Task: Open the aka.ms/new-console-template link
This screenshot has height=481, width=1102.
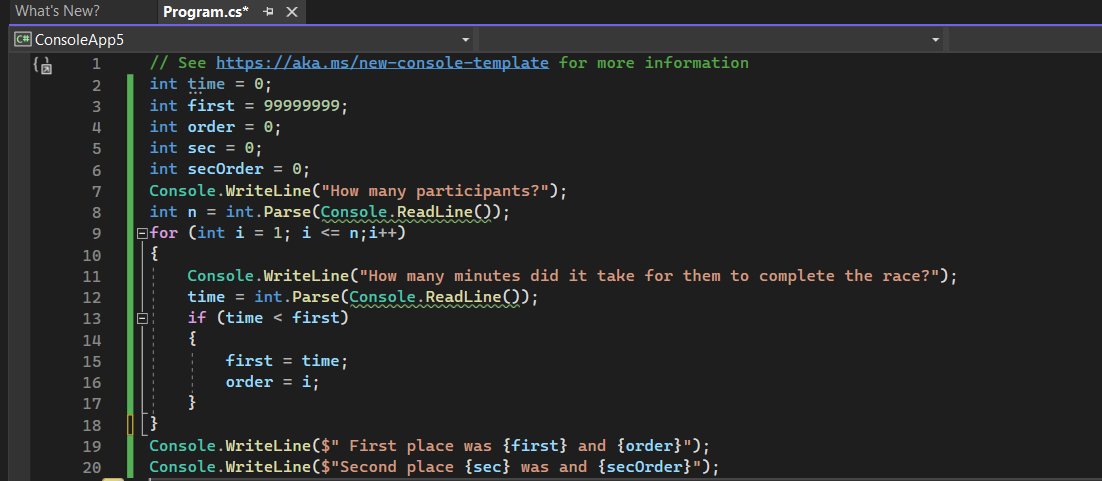Action: click(382, 63)
